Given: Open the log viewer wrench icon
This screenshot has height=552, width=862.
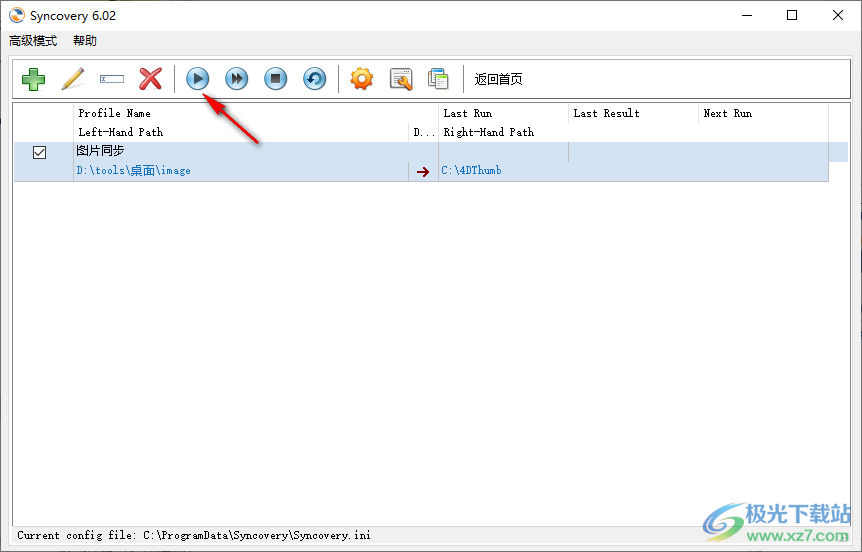Looking at the screenshot, I should [401, 79].
